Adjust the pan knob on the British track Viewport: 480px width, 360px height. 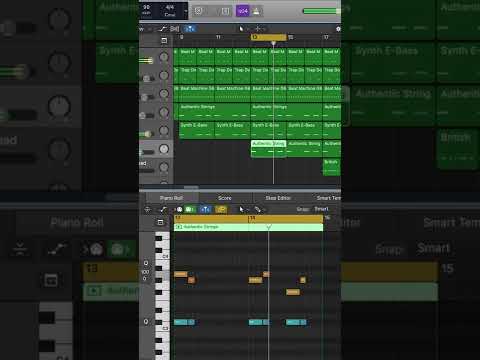(x=164, y=167)
